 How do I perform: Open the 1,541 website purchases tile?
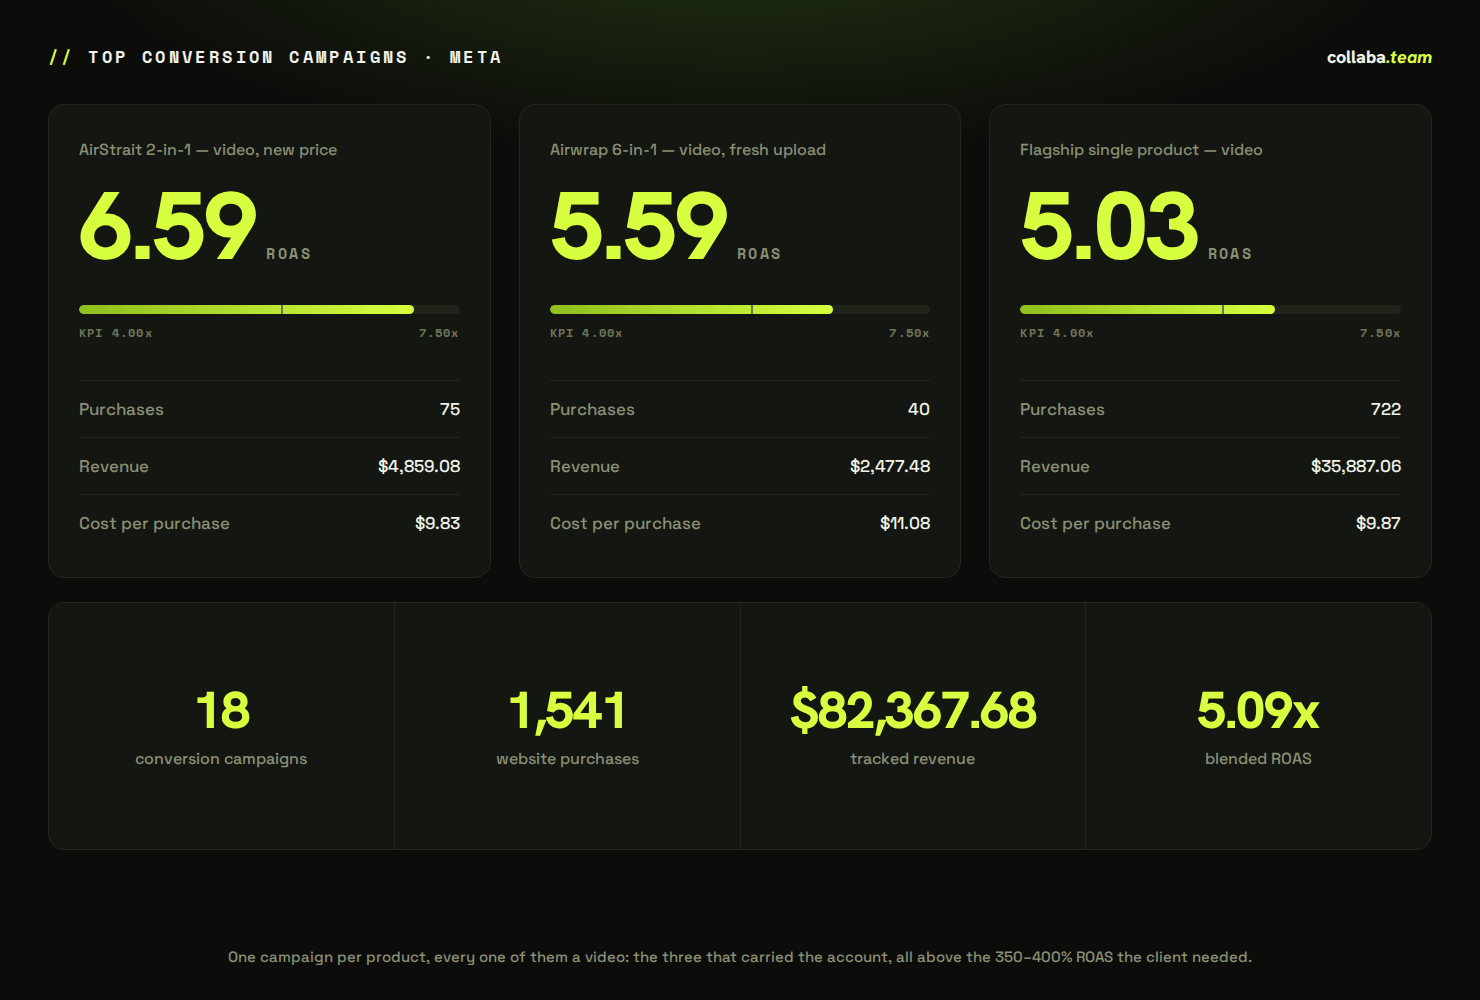tap(568, 726)
